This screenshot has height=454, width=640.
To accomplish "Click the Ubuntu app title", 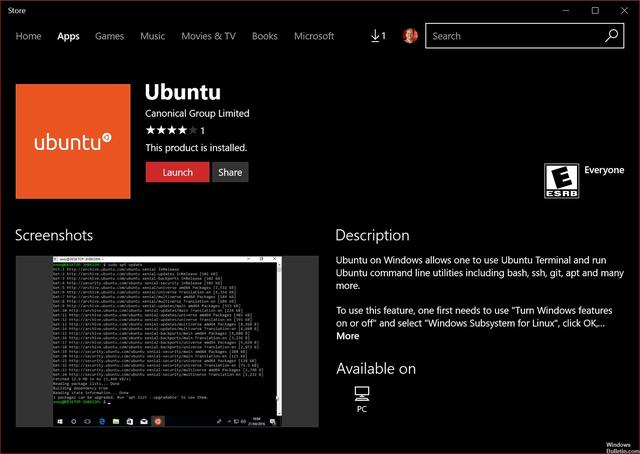I will click(x=183, y=92).
